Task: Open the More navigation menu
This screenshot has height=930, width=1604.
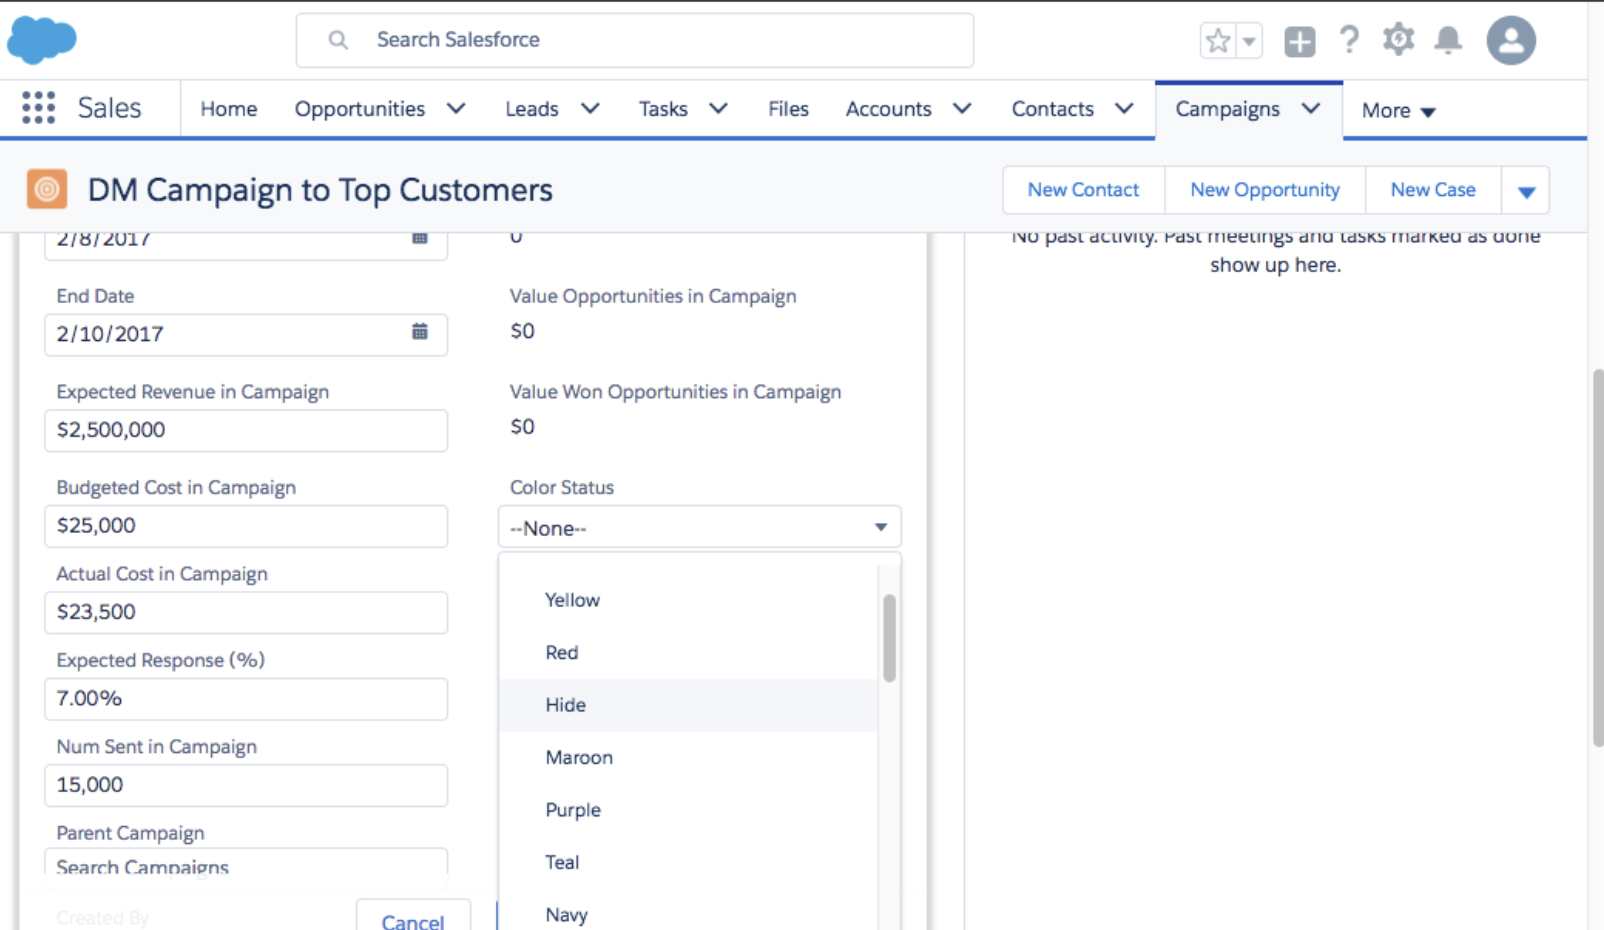Action: pyautogui.click(x=1398, y=110)
